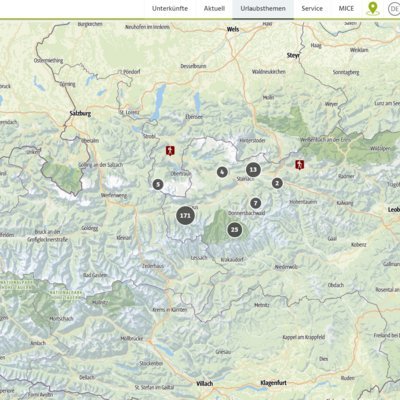Expand the cluster marker showing 7
400x400 pixels.
(x=256, y=203)
